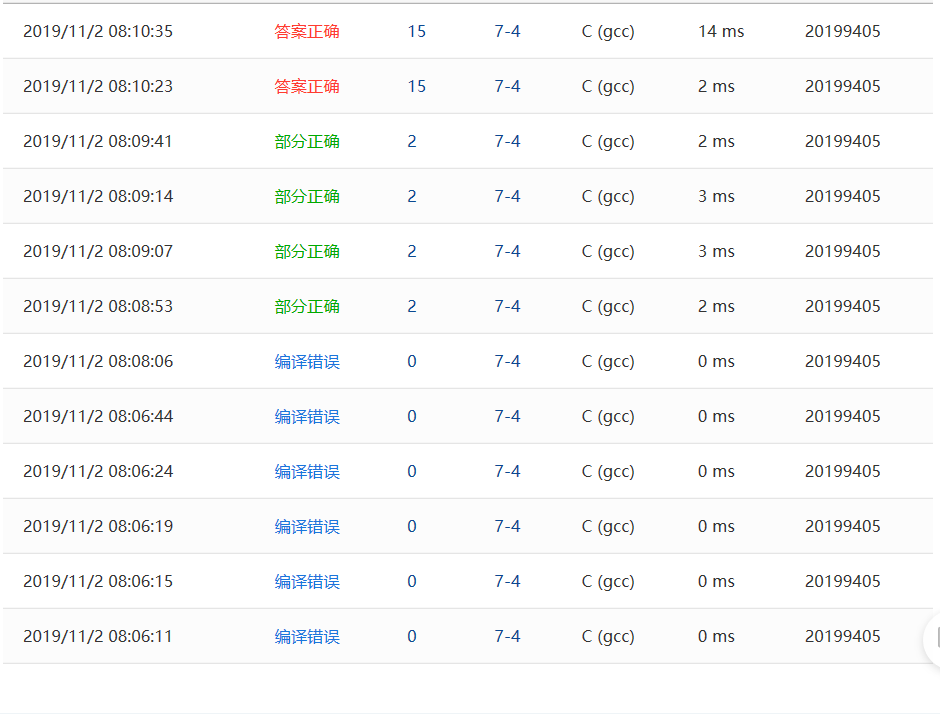Open problem 7-4 in the 08:10:23 row
The width and height of the screenshot is (940, 714).
(507, 86)
